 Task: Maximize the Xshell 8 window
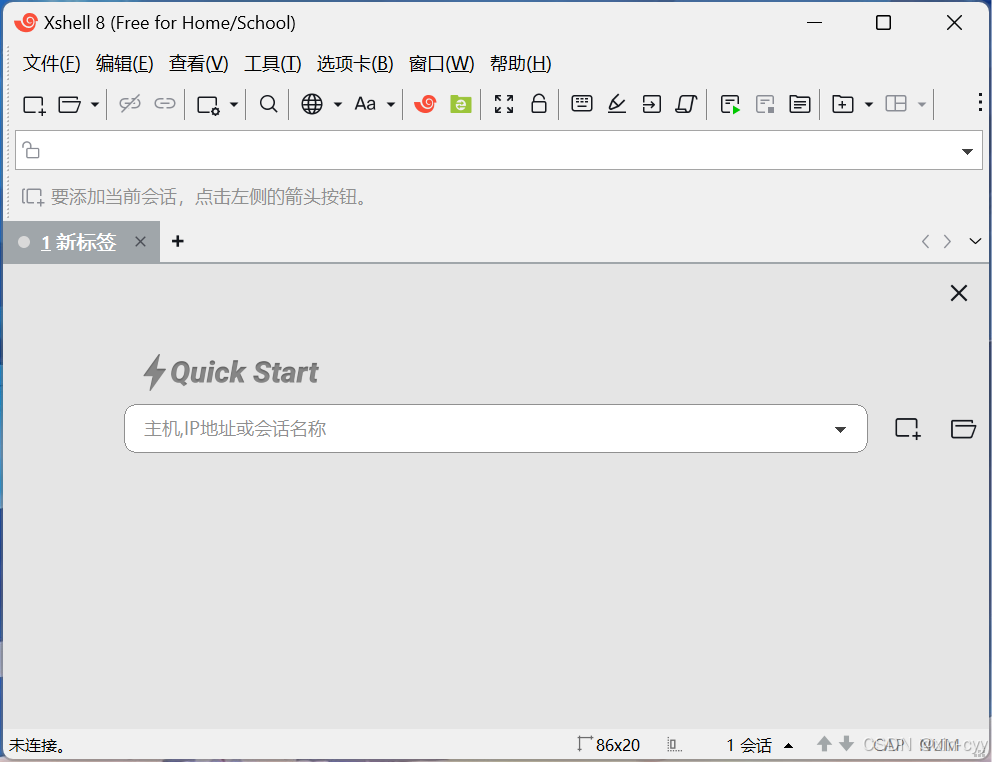(883, 23)
